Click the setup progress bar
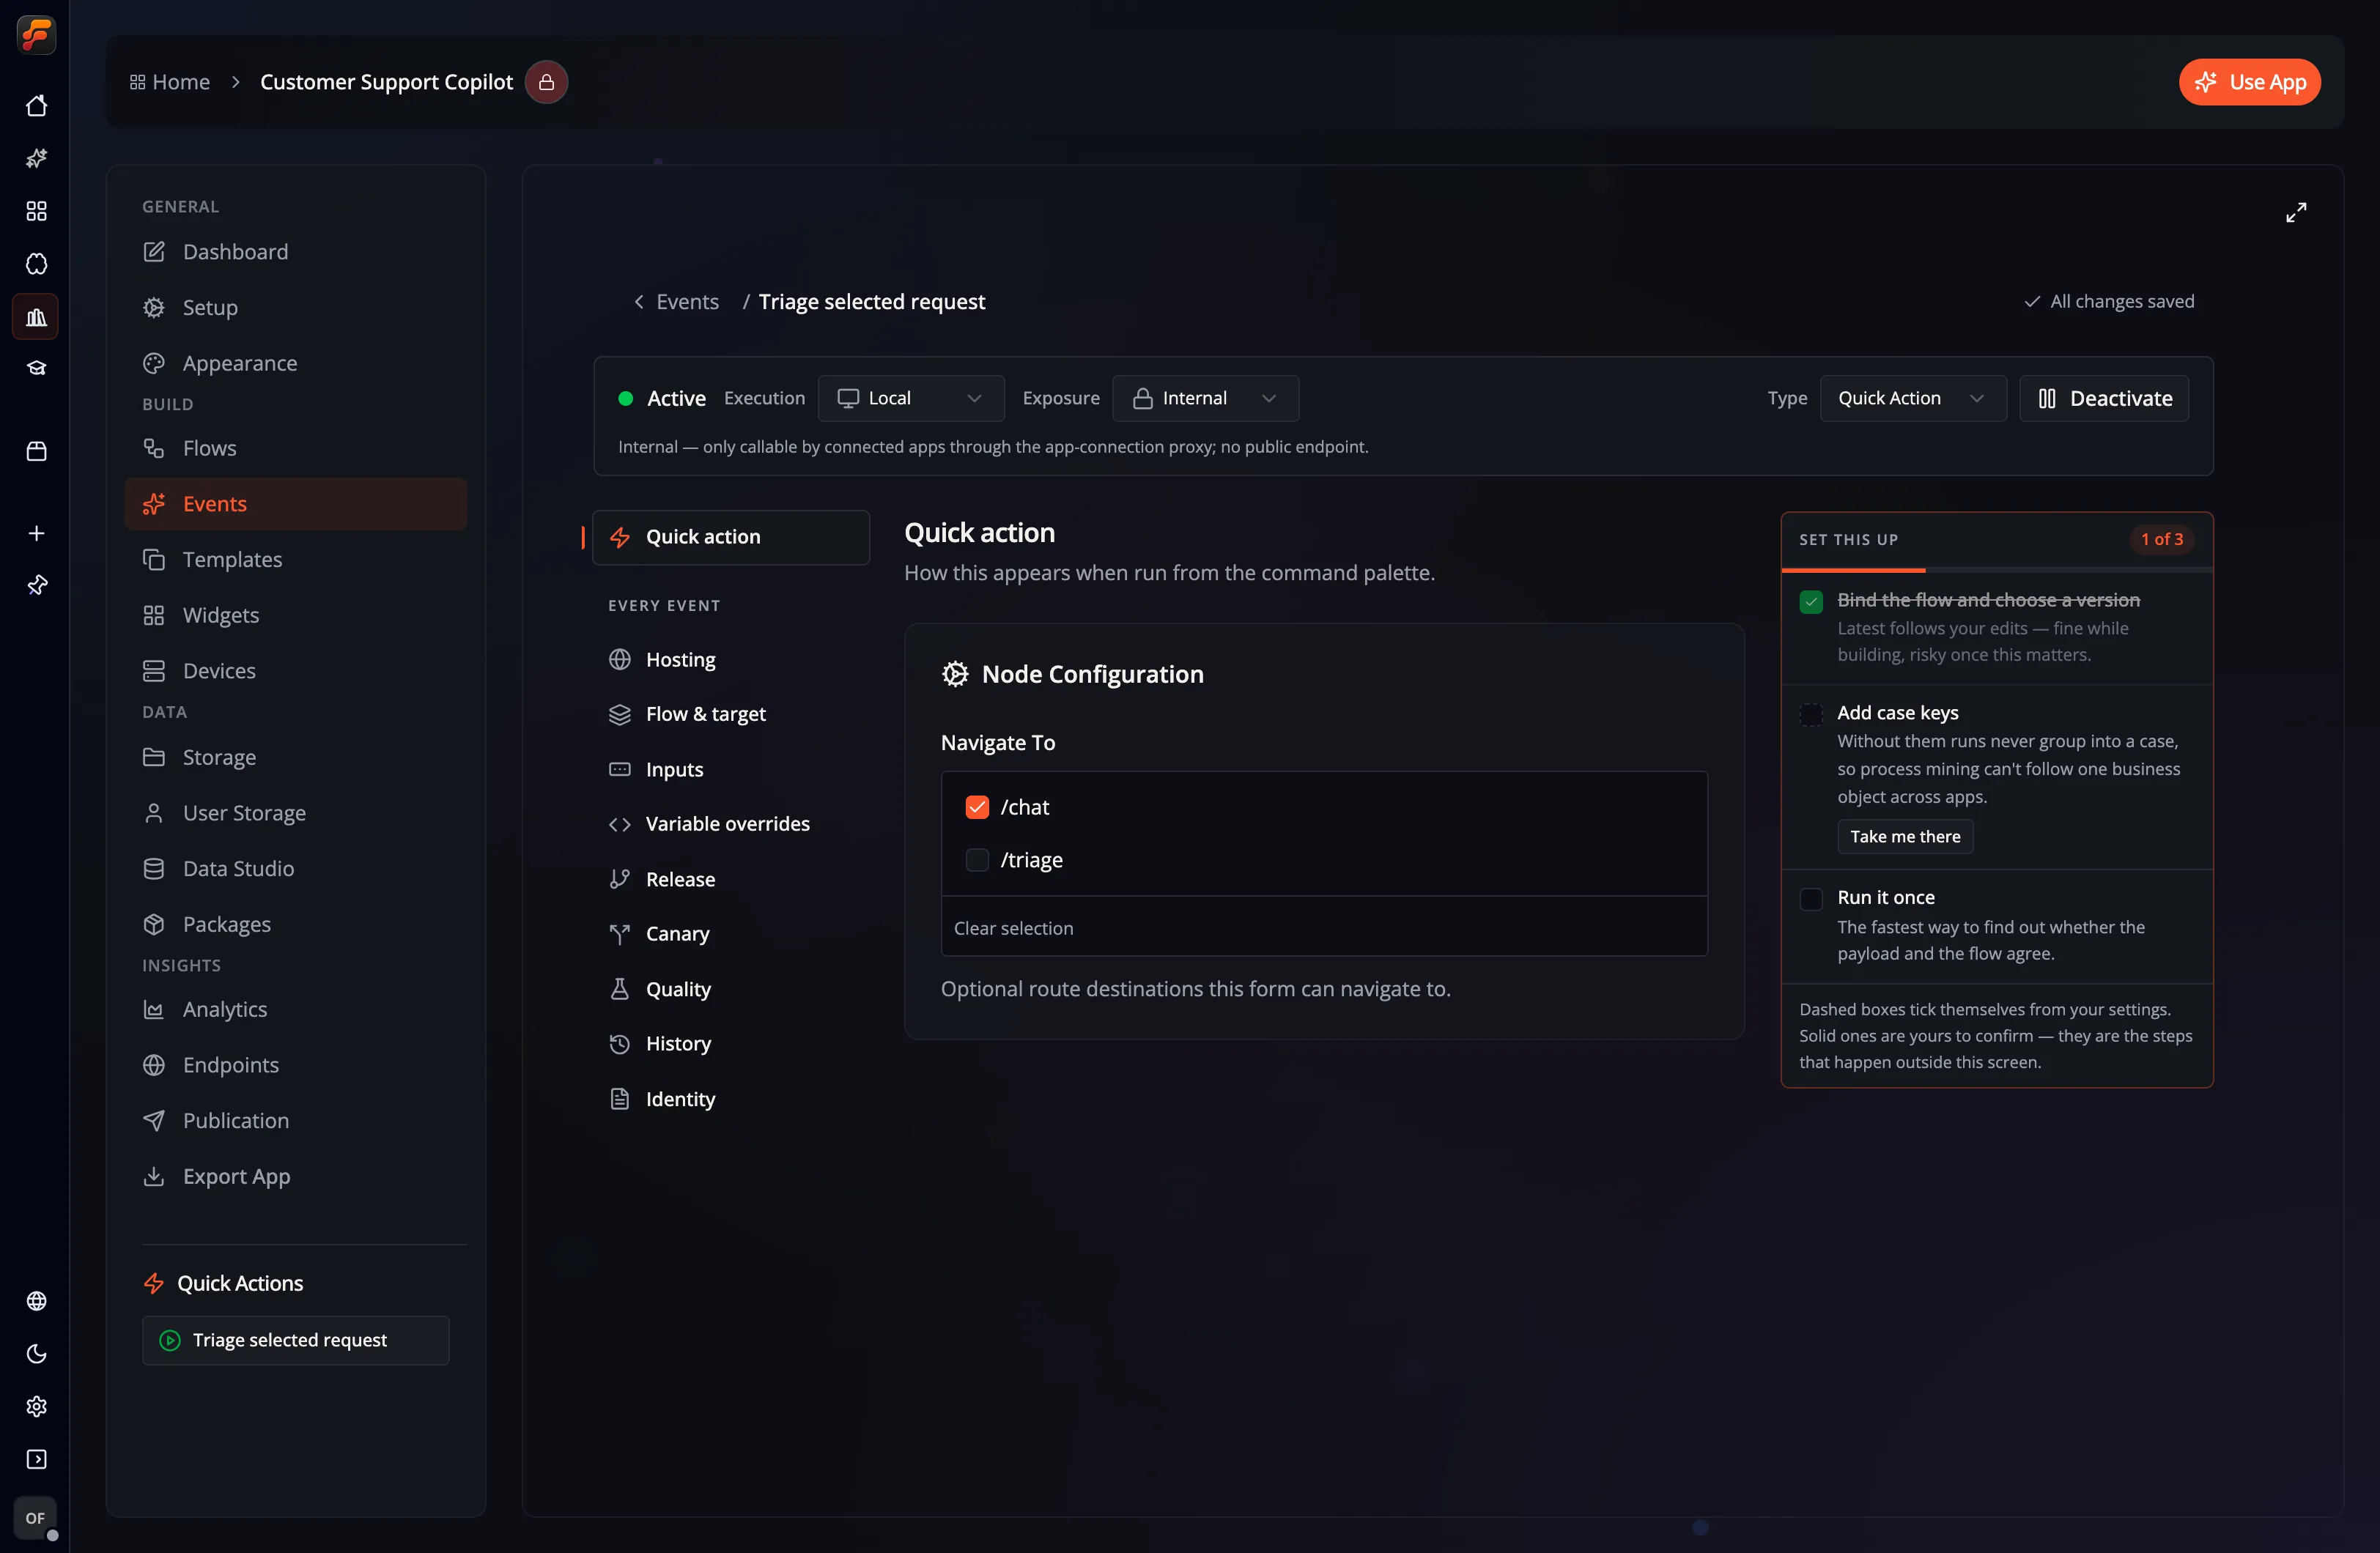Screen dimensions: 2380x1553 tap(1996, 570)
